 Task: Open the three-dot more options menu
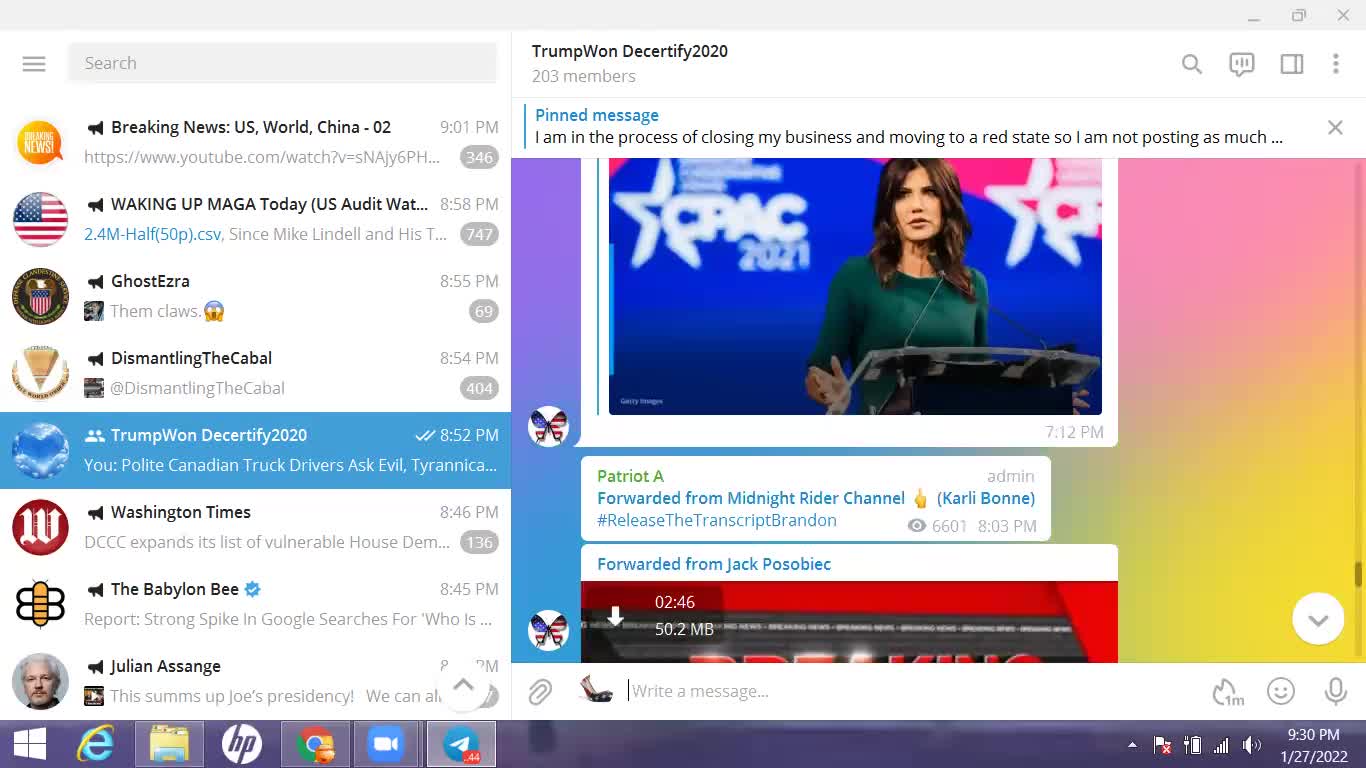point(1335,64)
